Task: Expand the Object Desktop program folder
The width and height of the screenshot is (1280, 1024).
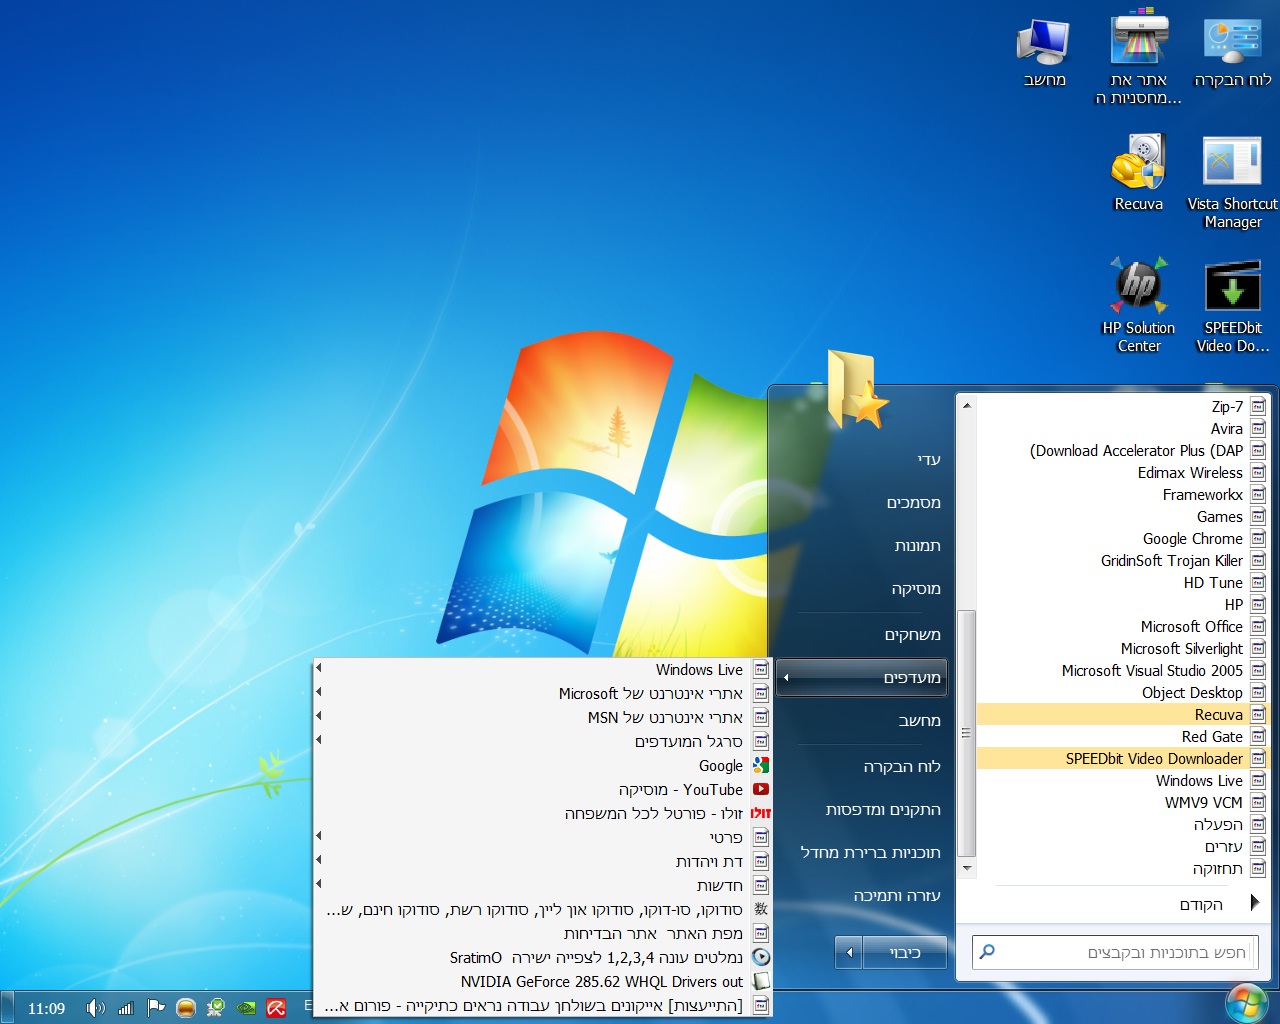Action: (x=1122, y=693)
